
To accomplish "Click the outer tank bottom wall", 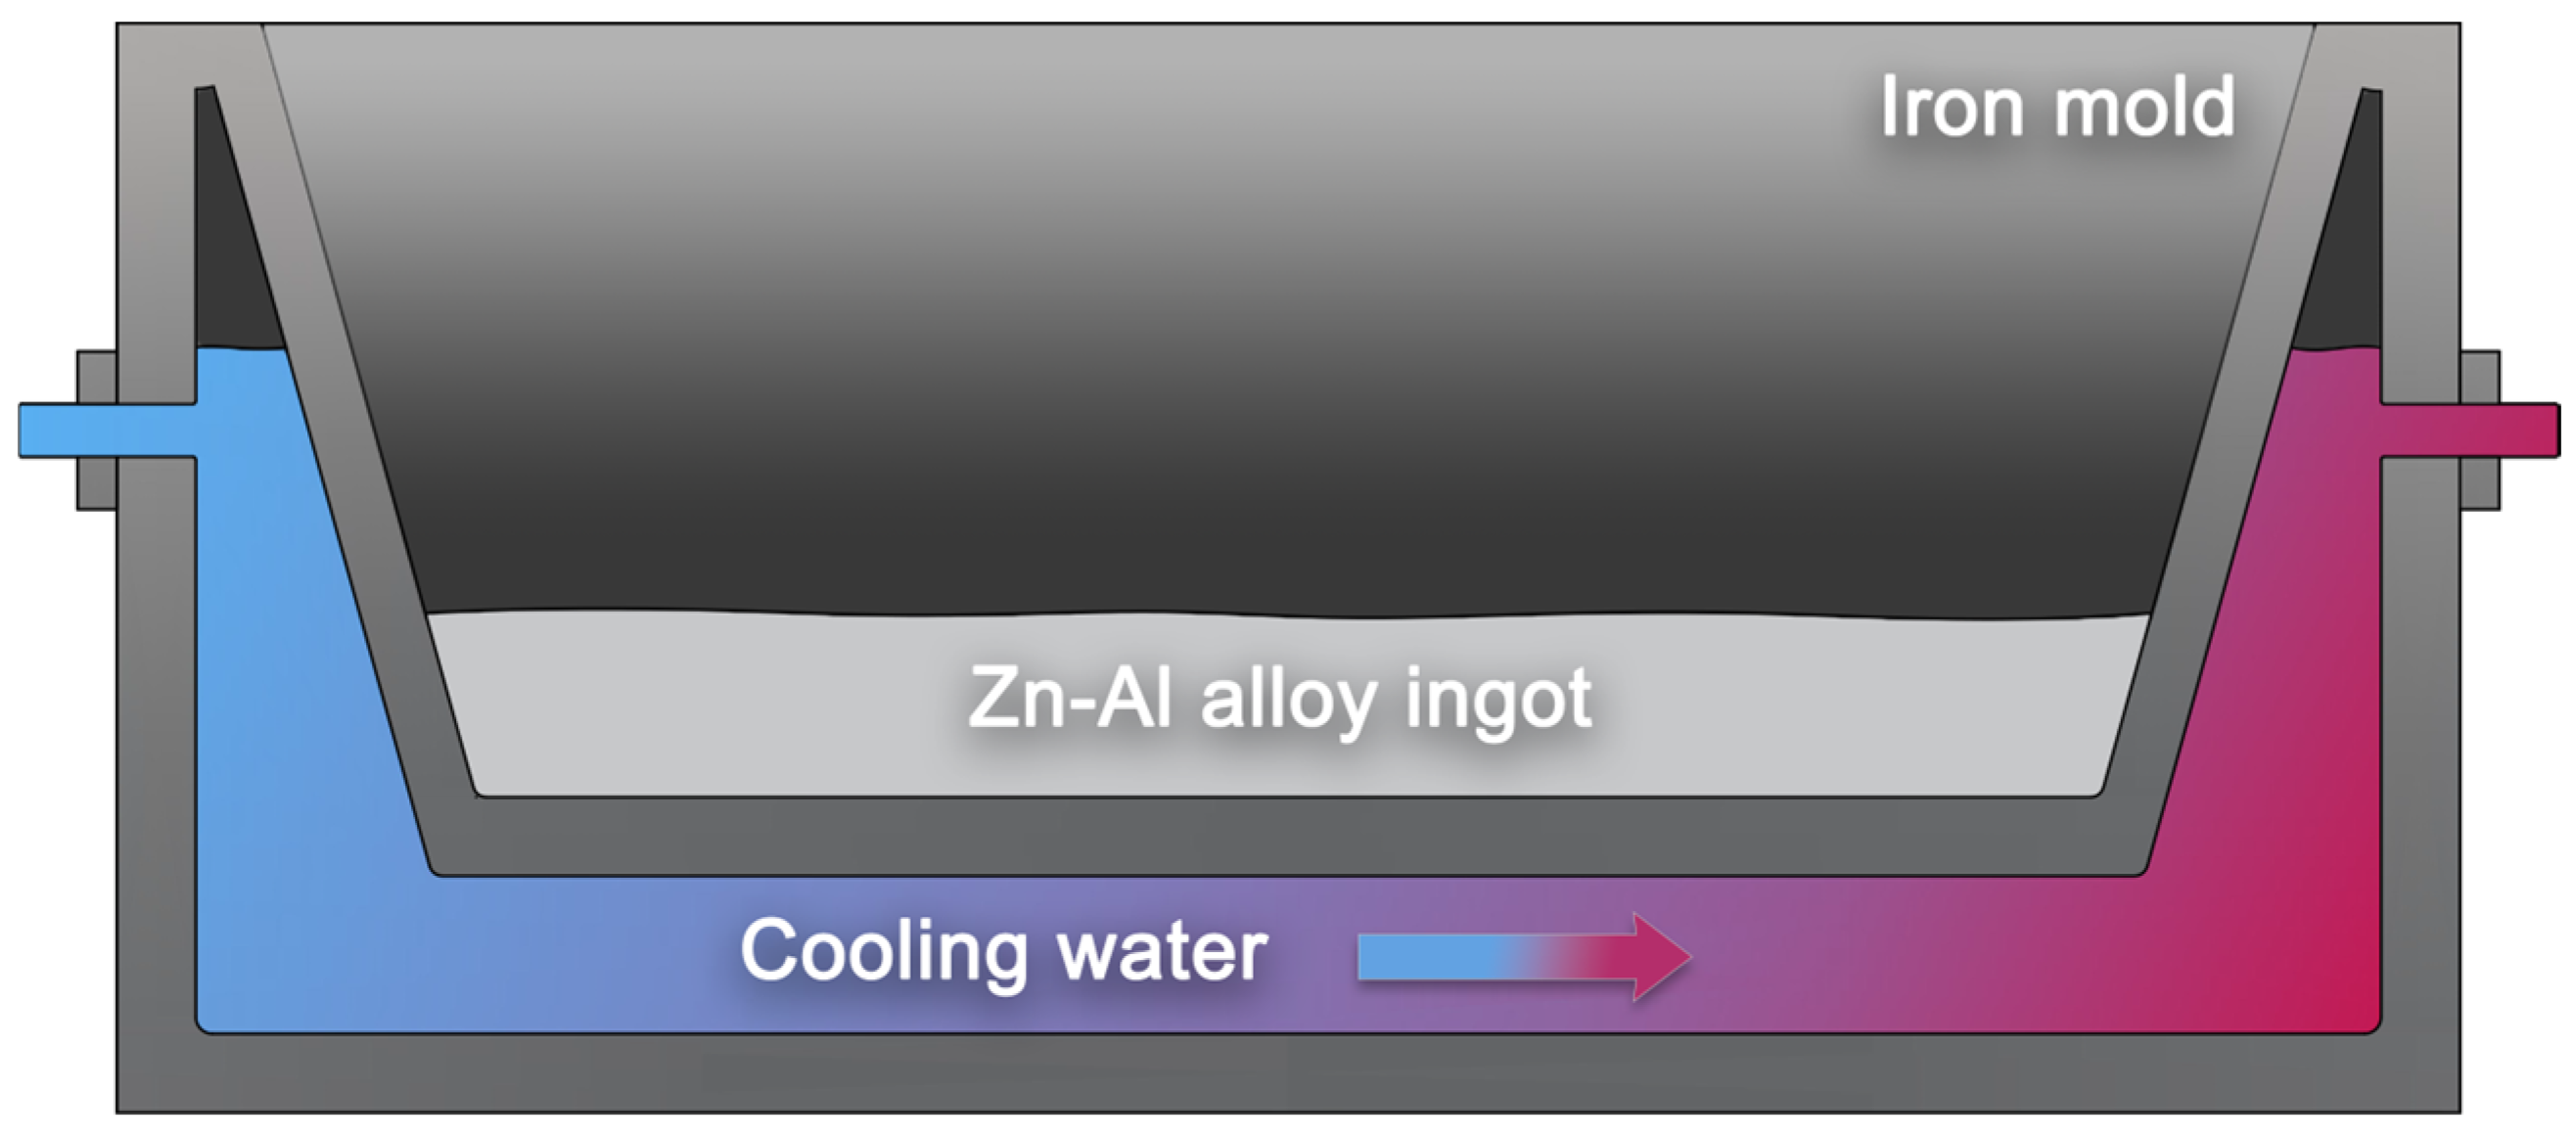I will pos(1288,1073).
